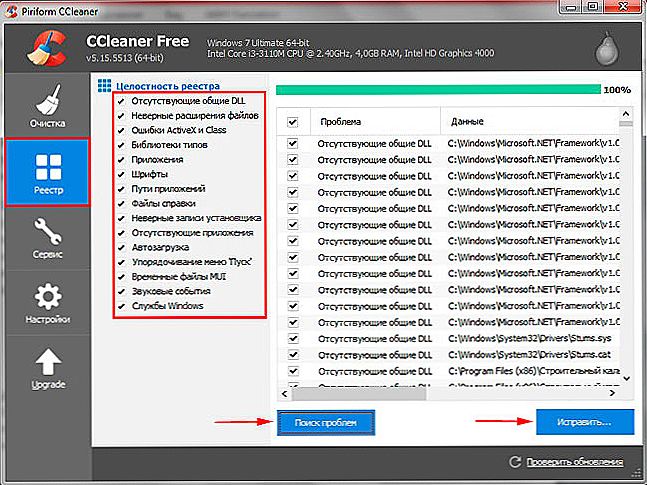The image size is (647, 485).
Task: Toggle Шрифты option
Action: (x=121, y=175)
